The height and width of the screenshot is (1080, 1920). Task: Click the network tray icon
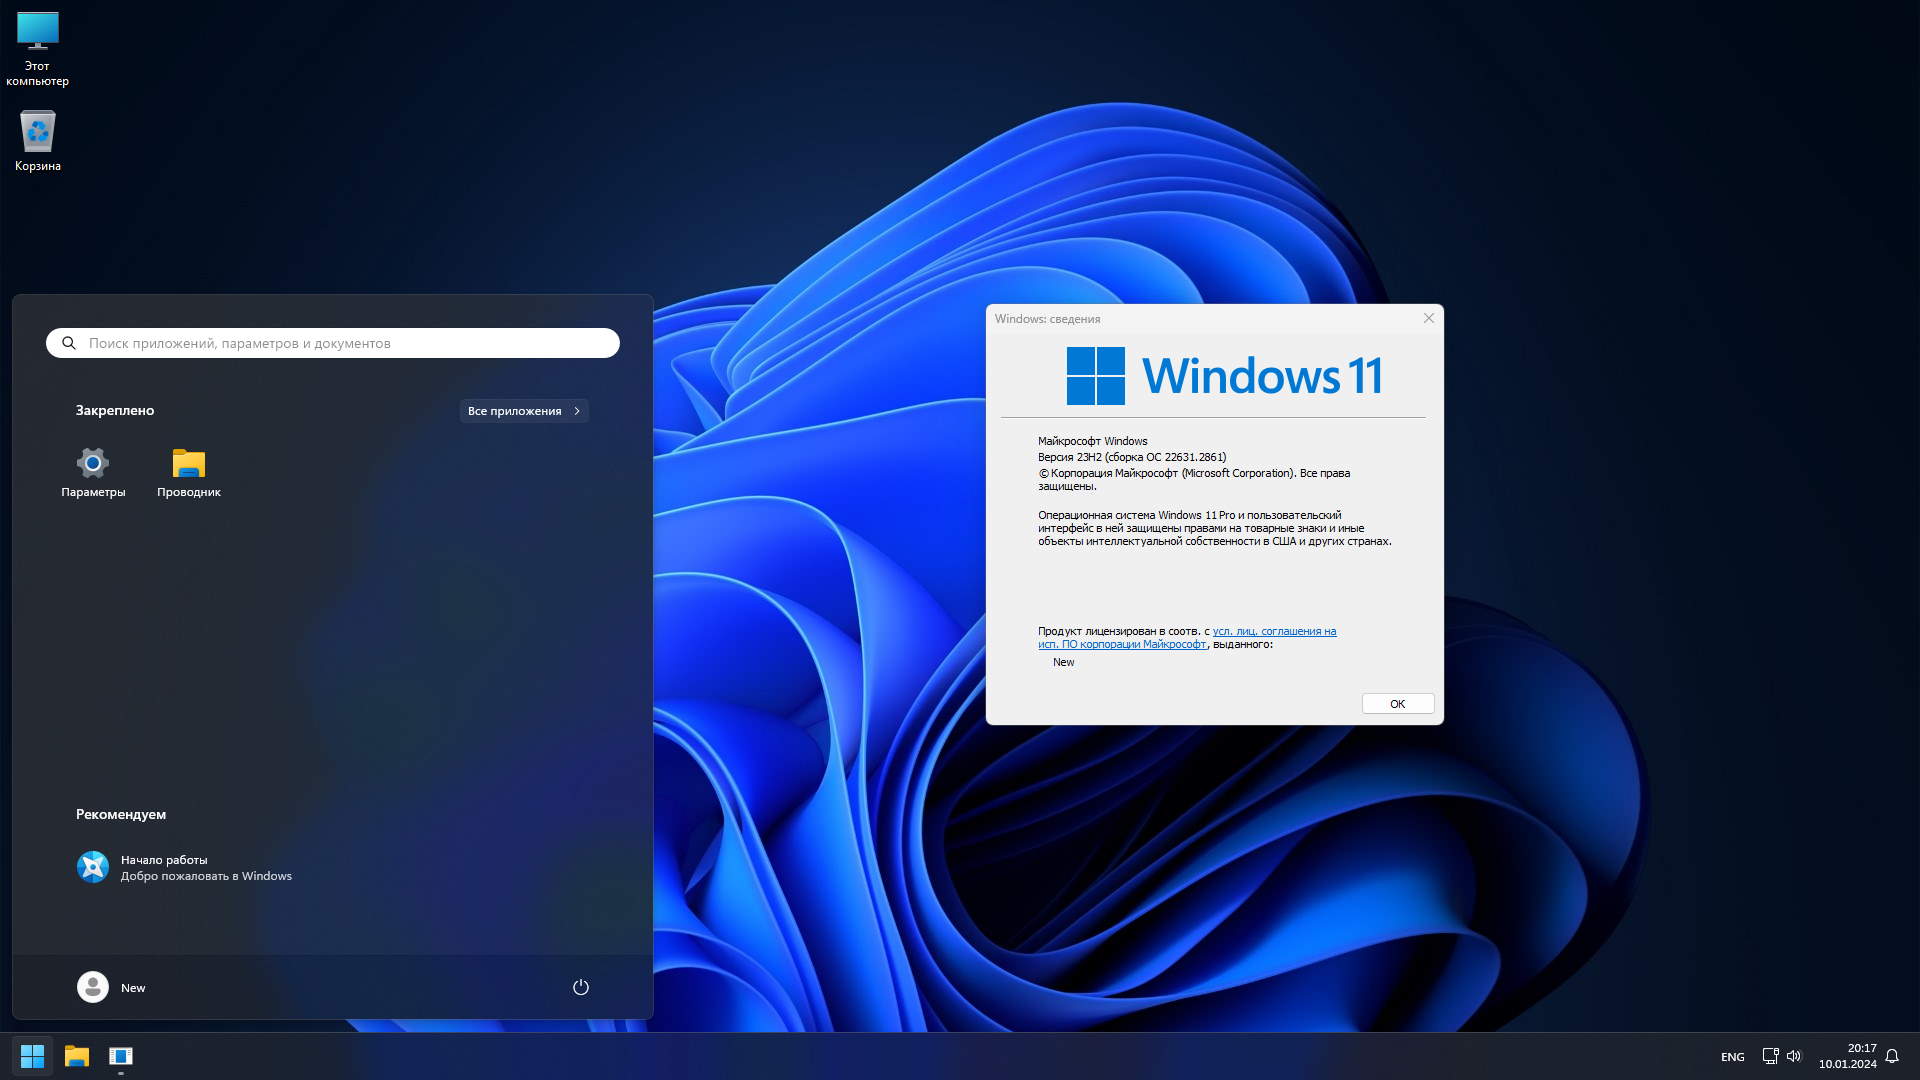(1770, 1056)
